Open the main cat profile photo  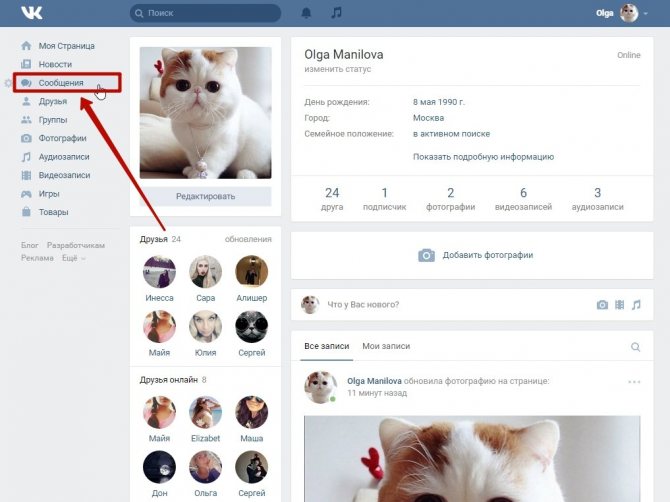point(206,113)
